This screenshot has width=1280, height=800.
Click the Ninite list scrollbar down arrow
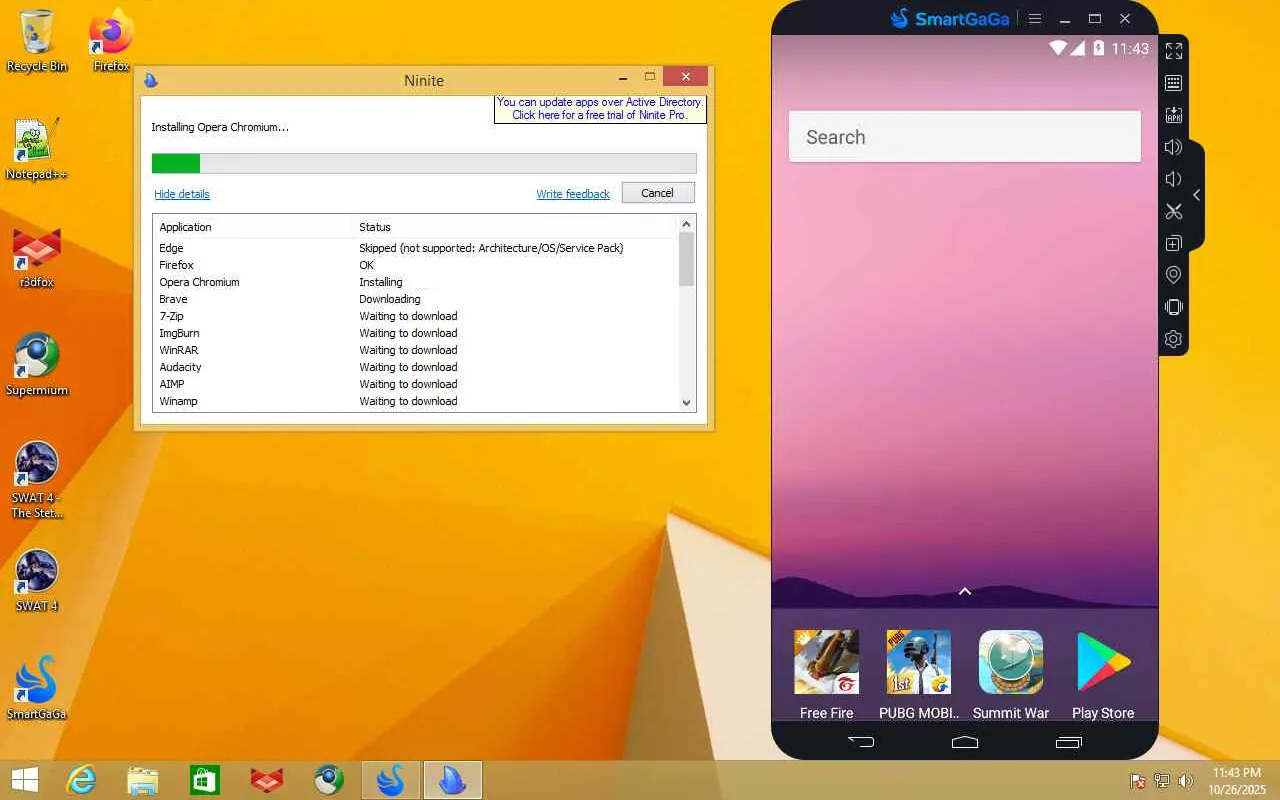(686, 402)
